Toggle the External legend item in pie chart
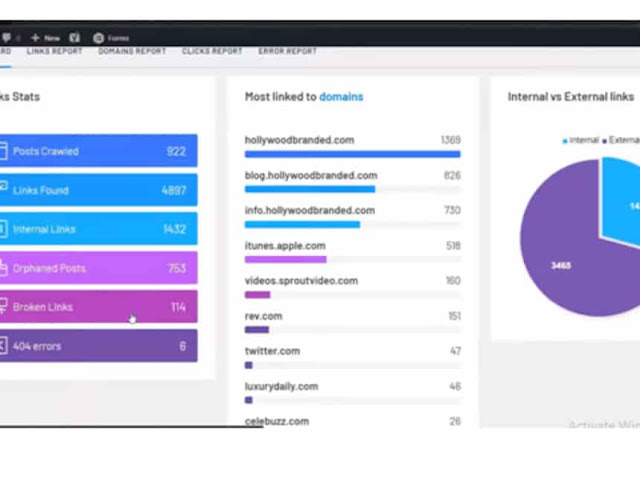 621,140
